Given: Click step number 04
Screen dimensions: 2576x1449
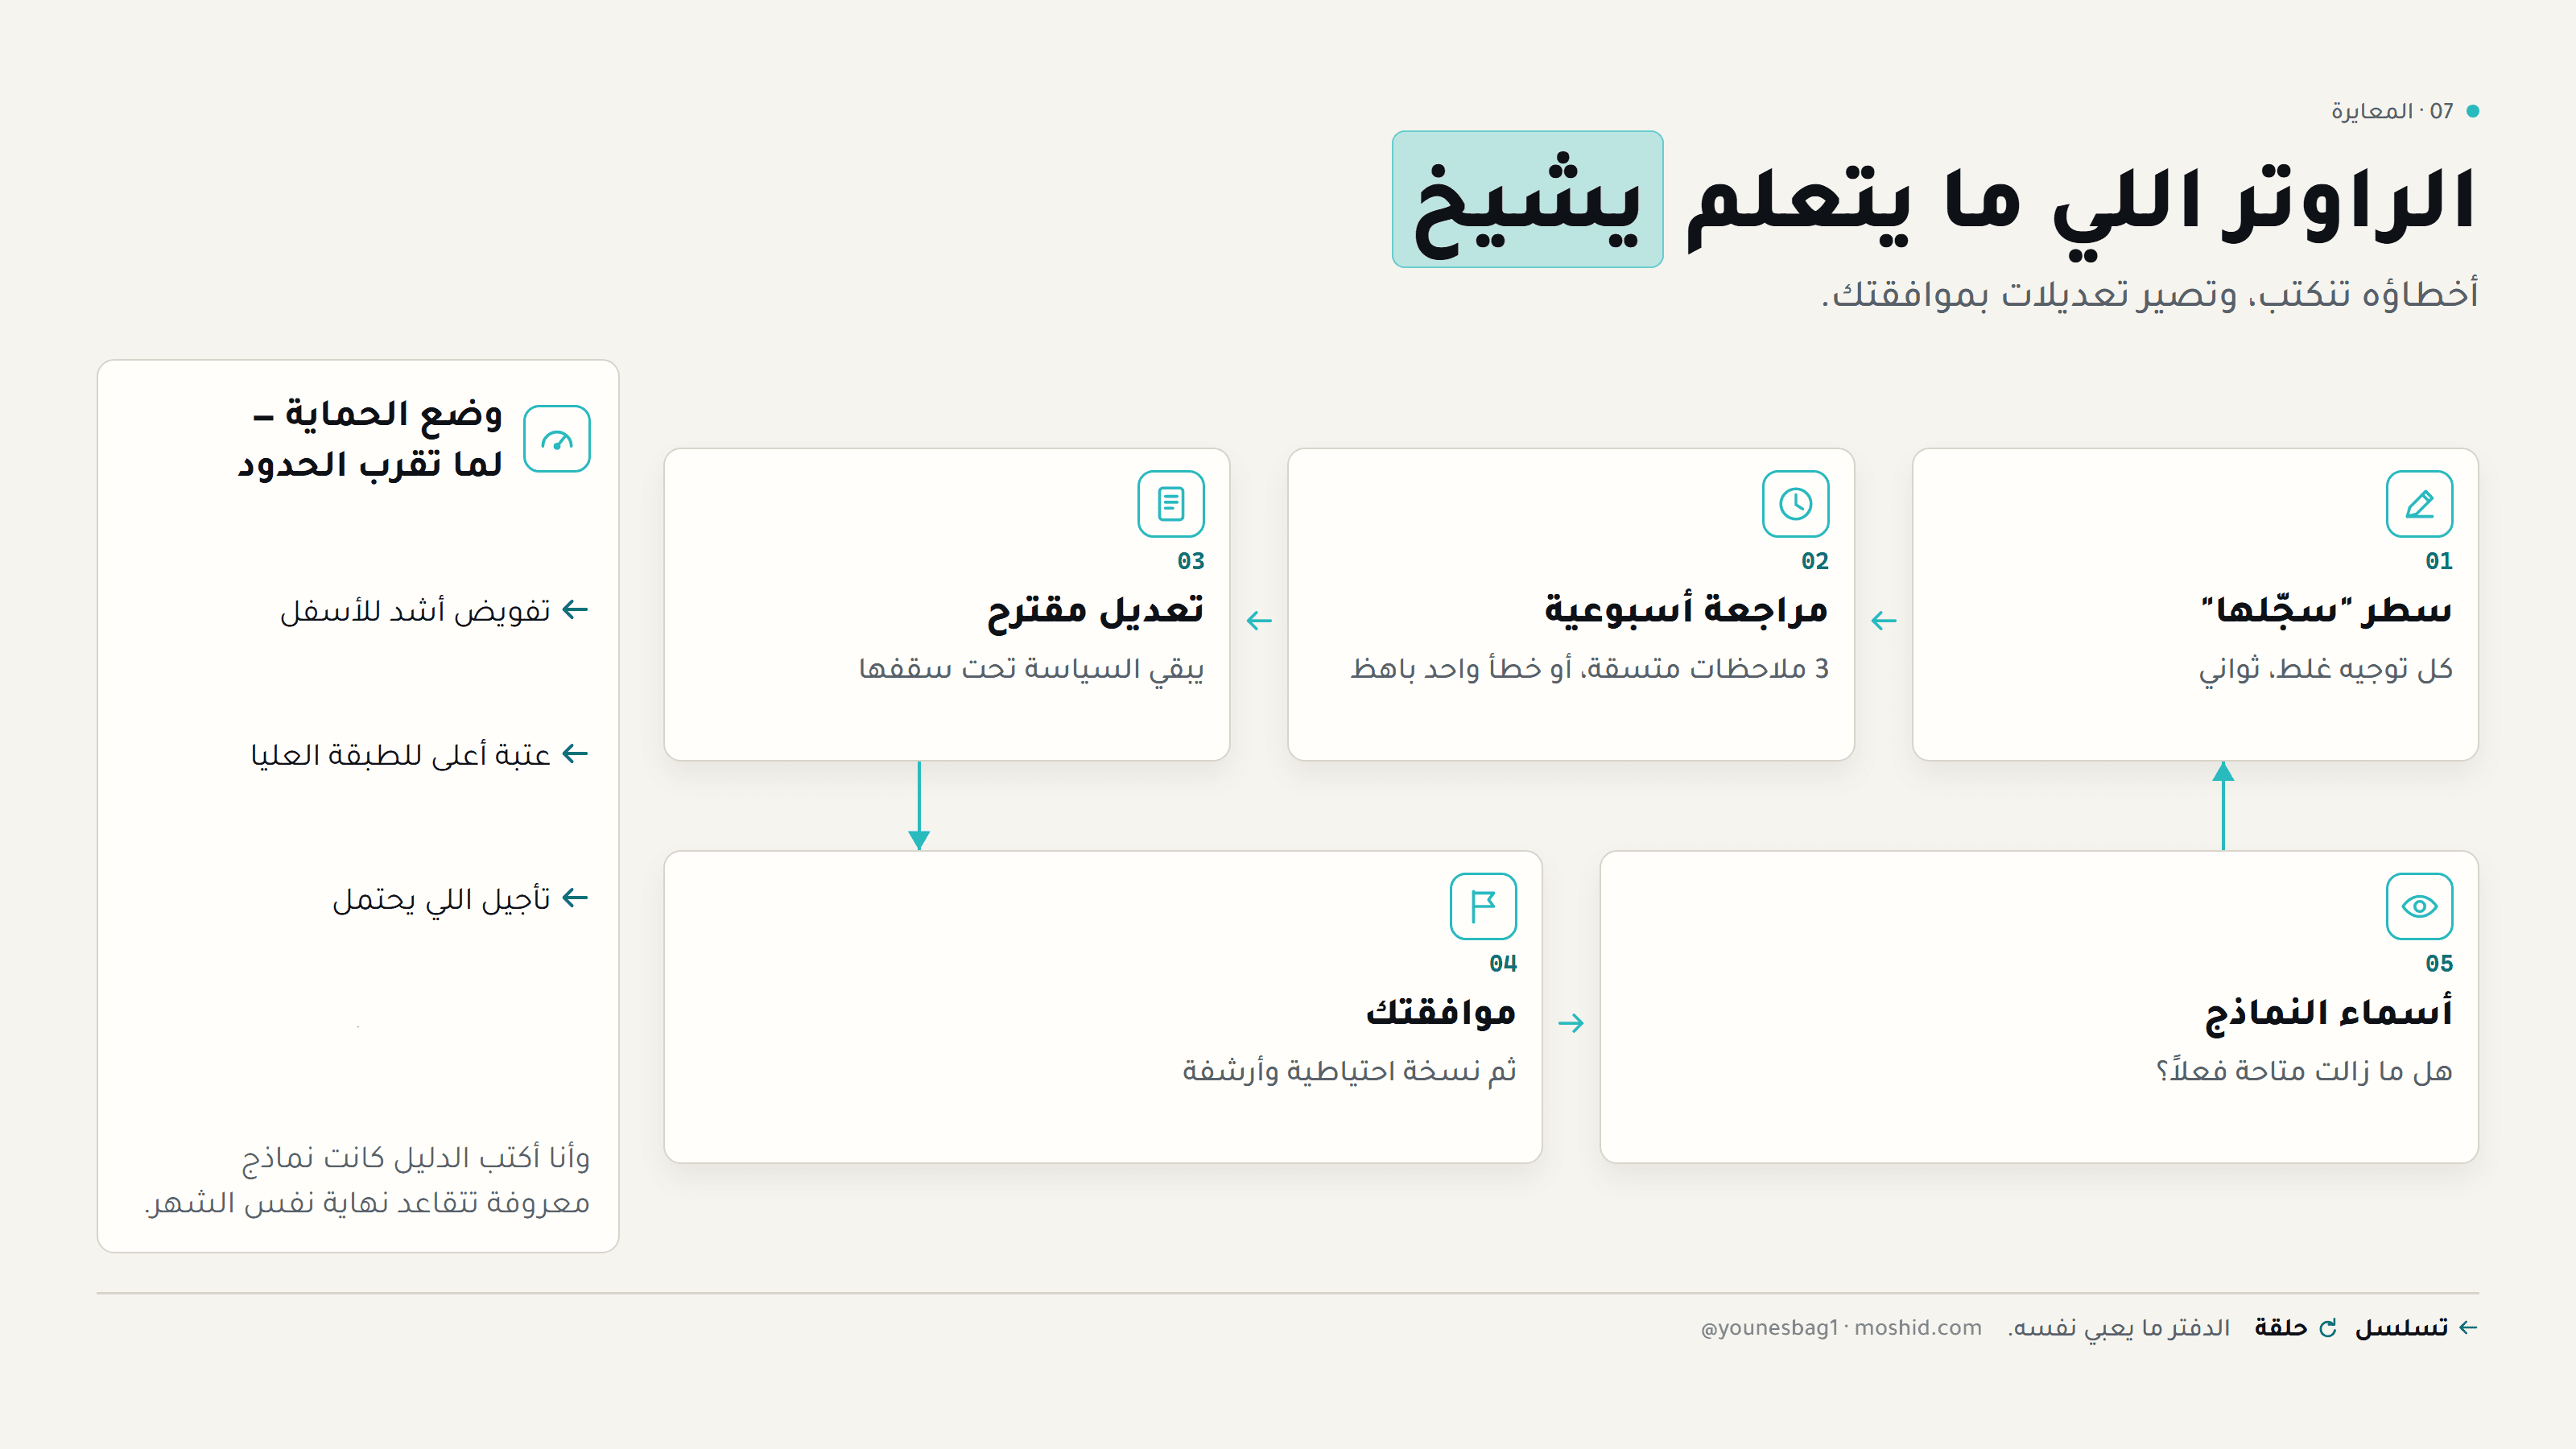Looking at the screenshot, I should [1503, 963].
